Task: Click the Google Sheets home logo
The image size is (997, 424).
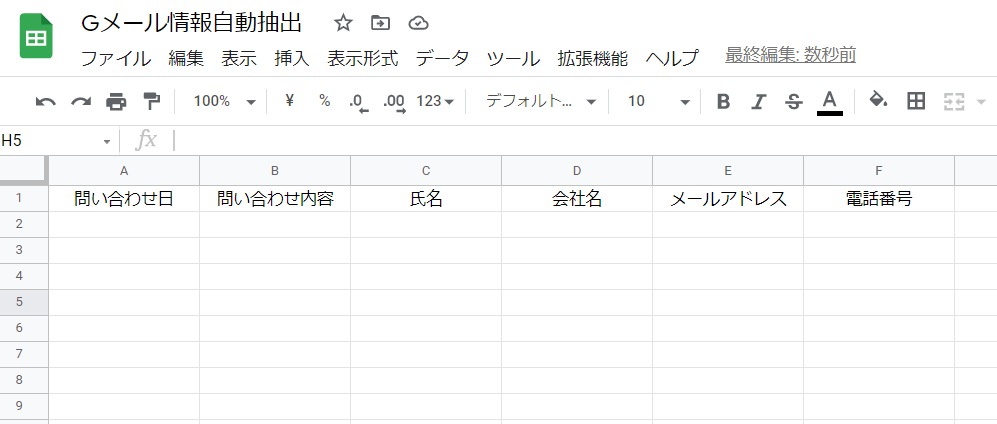Action: (36, 37)
